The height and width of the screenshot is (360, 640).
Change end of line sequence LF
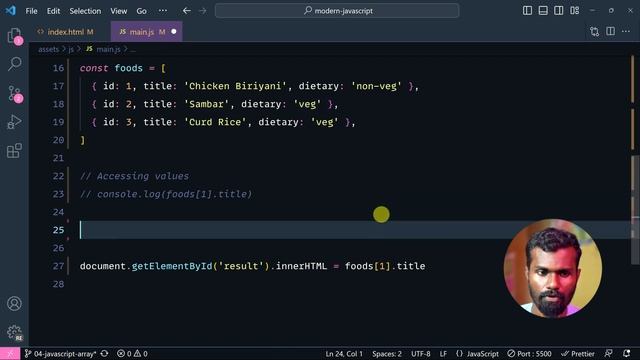(443, 354)
